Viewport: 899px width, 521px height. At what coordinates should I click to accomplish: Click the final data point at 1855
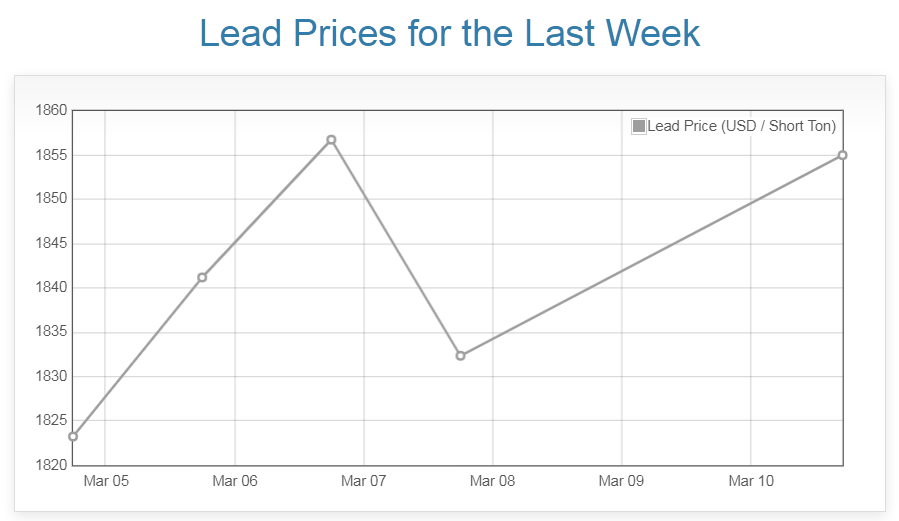point(843,155)
